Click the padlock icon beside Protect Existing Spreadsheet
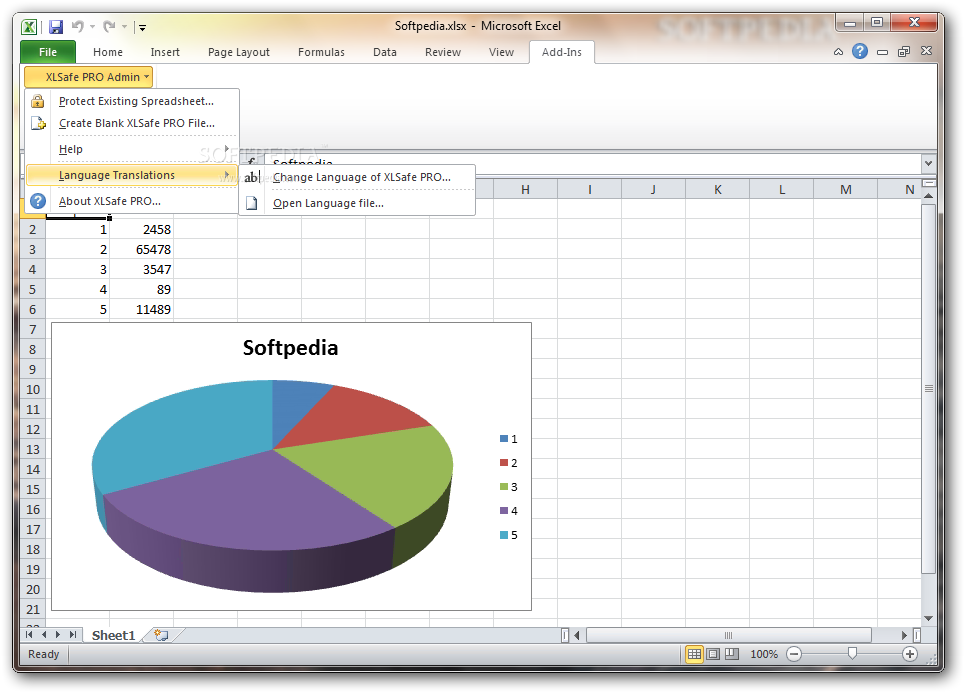 click(x=38, y=101)
